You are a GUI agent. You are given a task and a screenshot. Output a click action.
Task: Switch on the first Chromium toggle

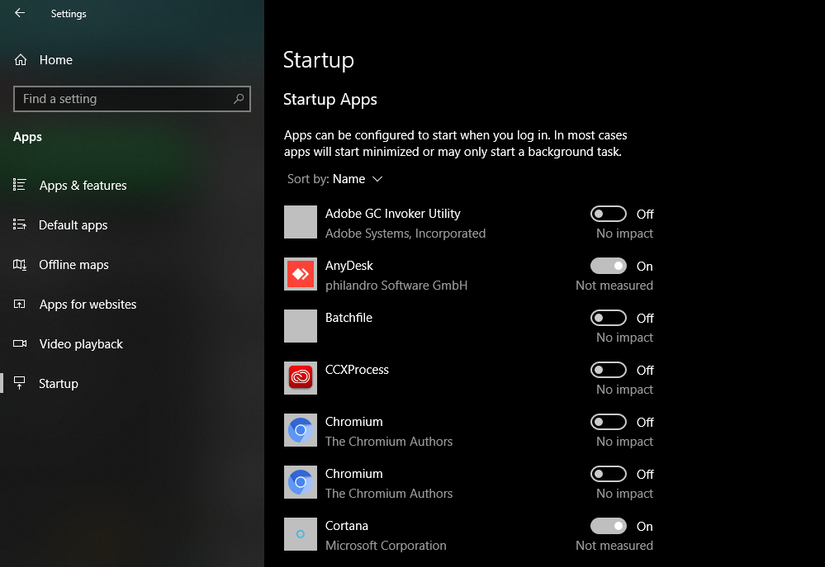tap(608, 422)
